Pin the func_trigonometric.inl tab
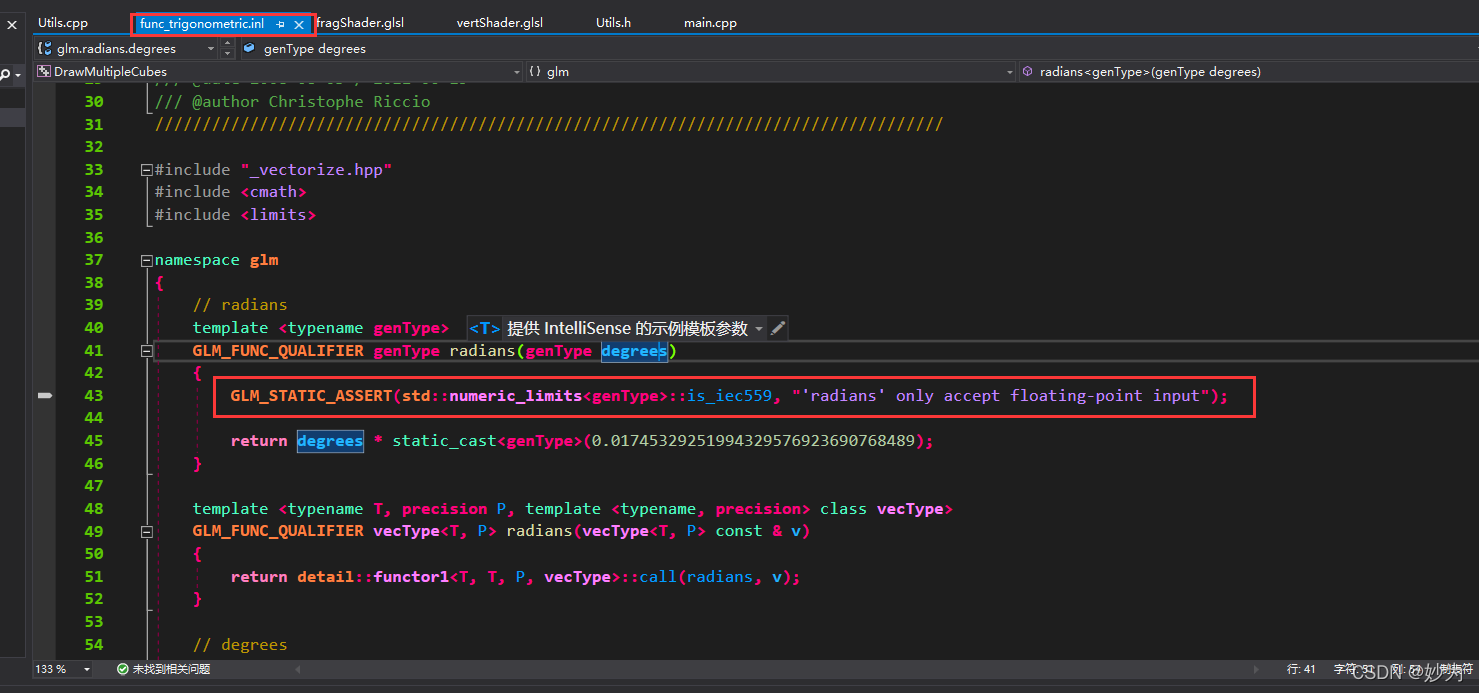 [x=281, y=24]
